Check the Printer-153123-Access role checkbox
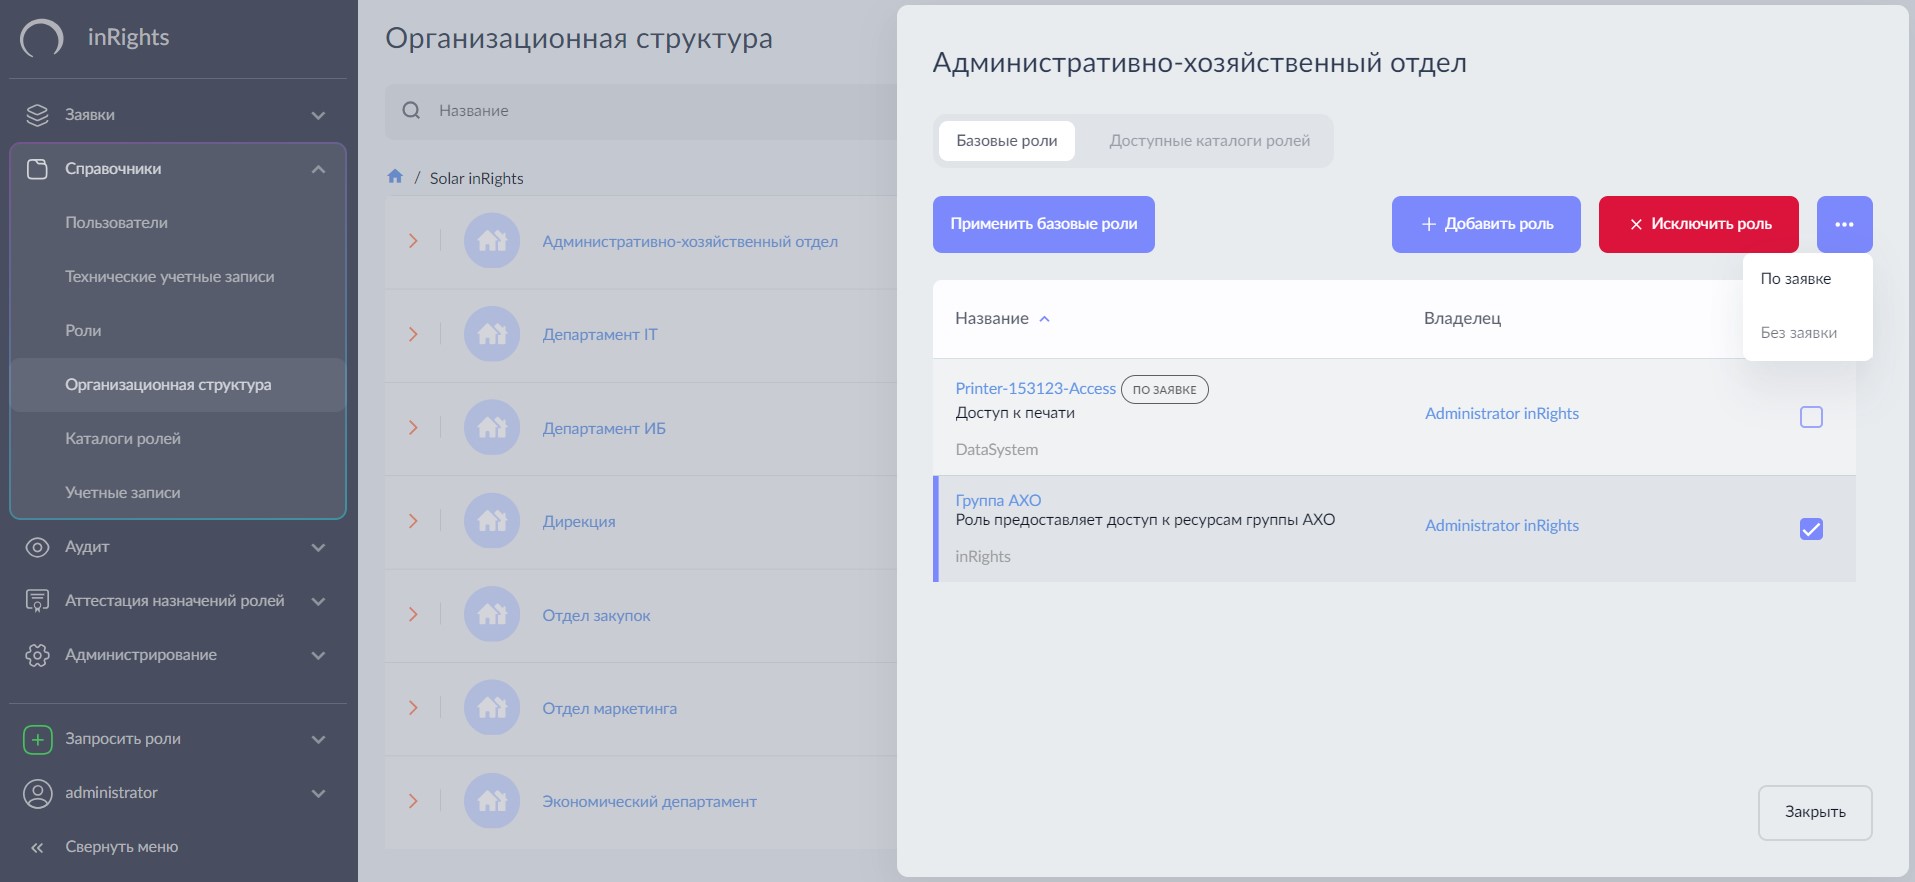 point(1811,417)
